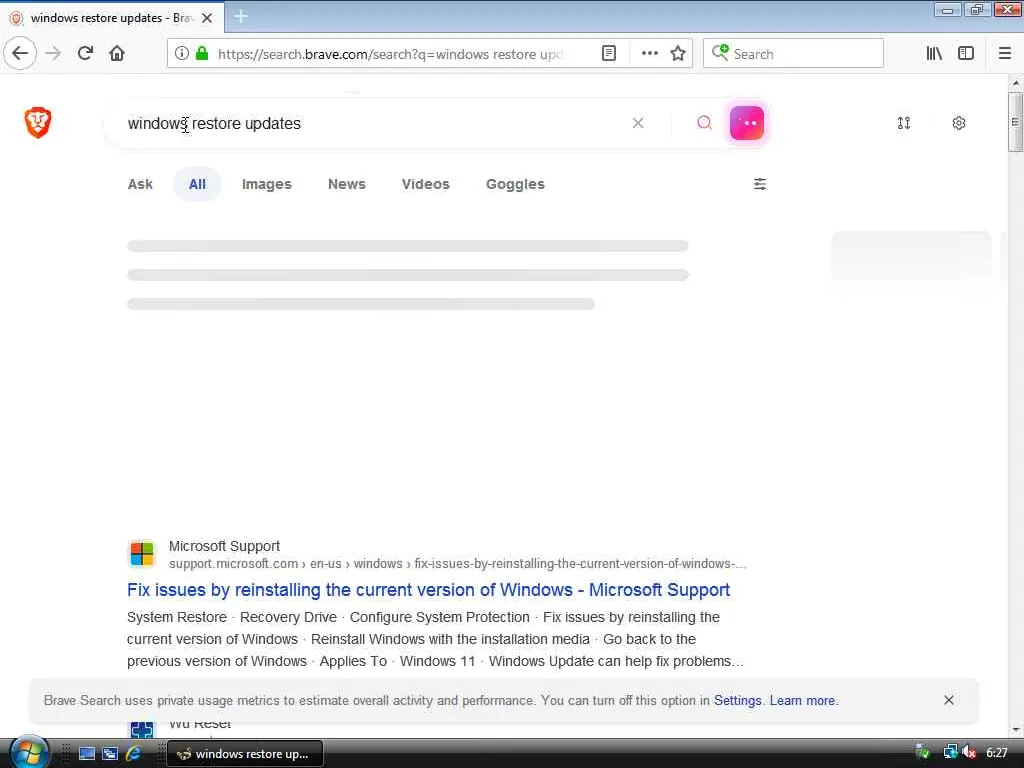Click the taskbar clock 6:27

coord(997,753)
